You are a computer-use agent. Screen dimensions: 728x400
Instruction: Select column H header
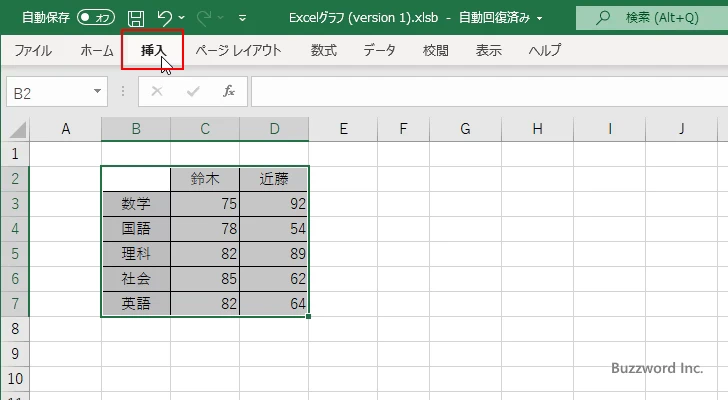click(x=537, y=129)
